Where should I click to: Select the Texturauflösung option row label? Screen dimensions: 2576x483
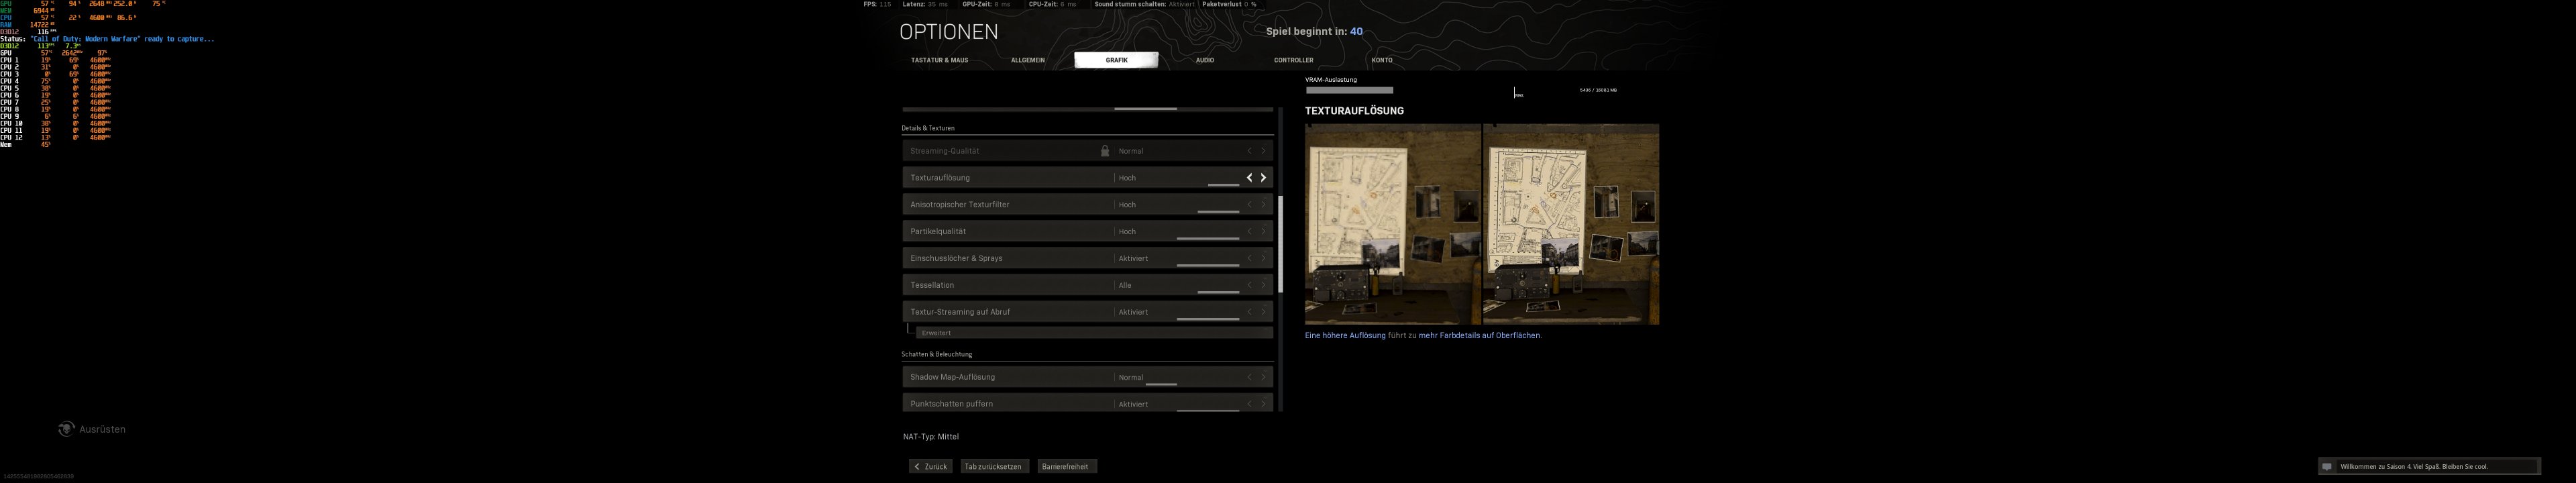(940, 178)
